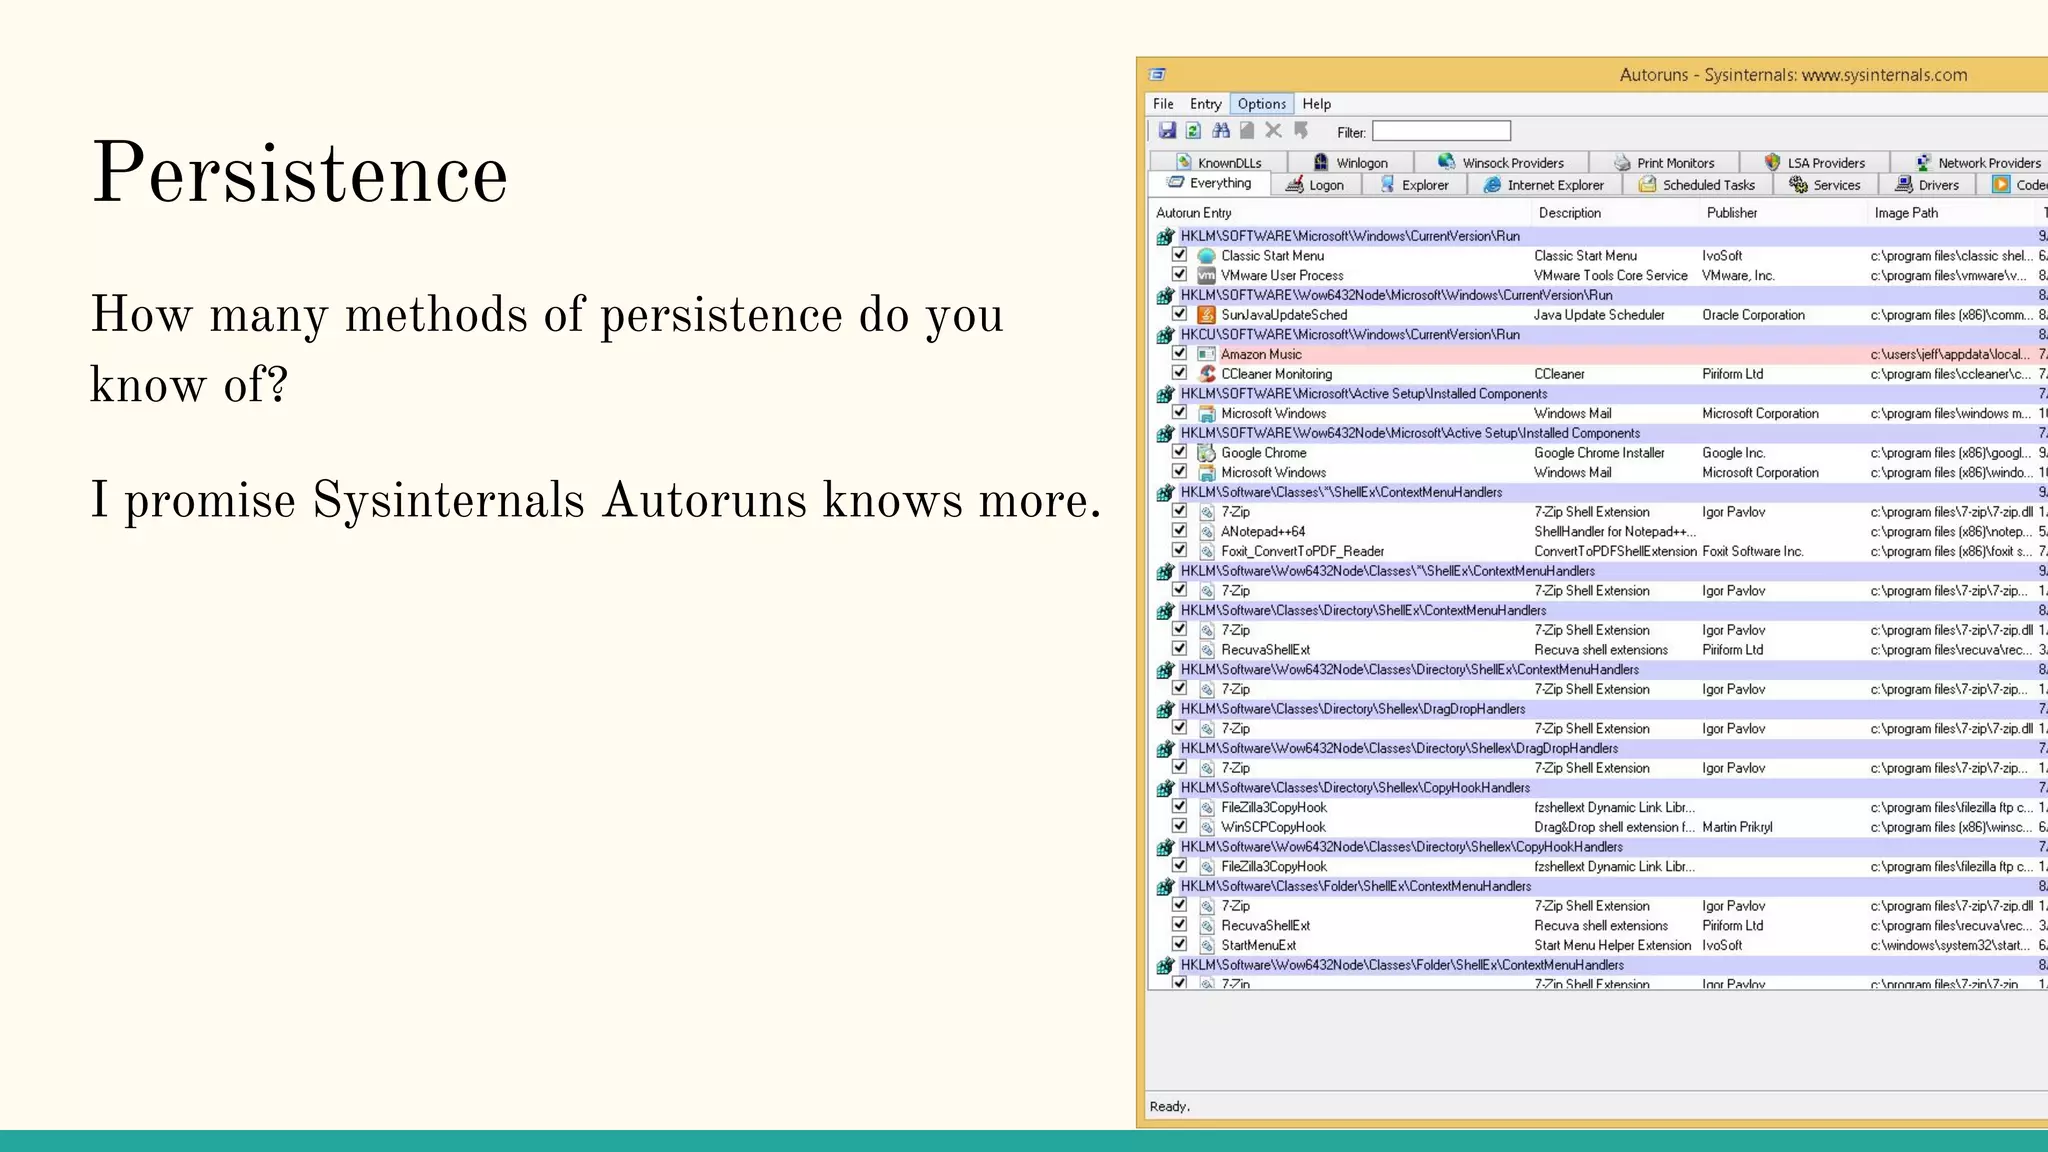
Task: Switch to the Logon tab
Action: click(x=1316, y=185)
